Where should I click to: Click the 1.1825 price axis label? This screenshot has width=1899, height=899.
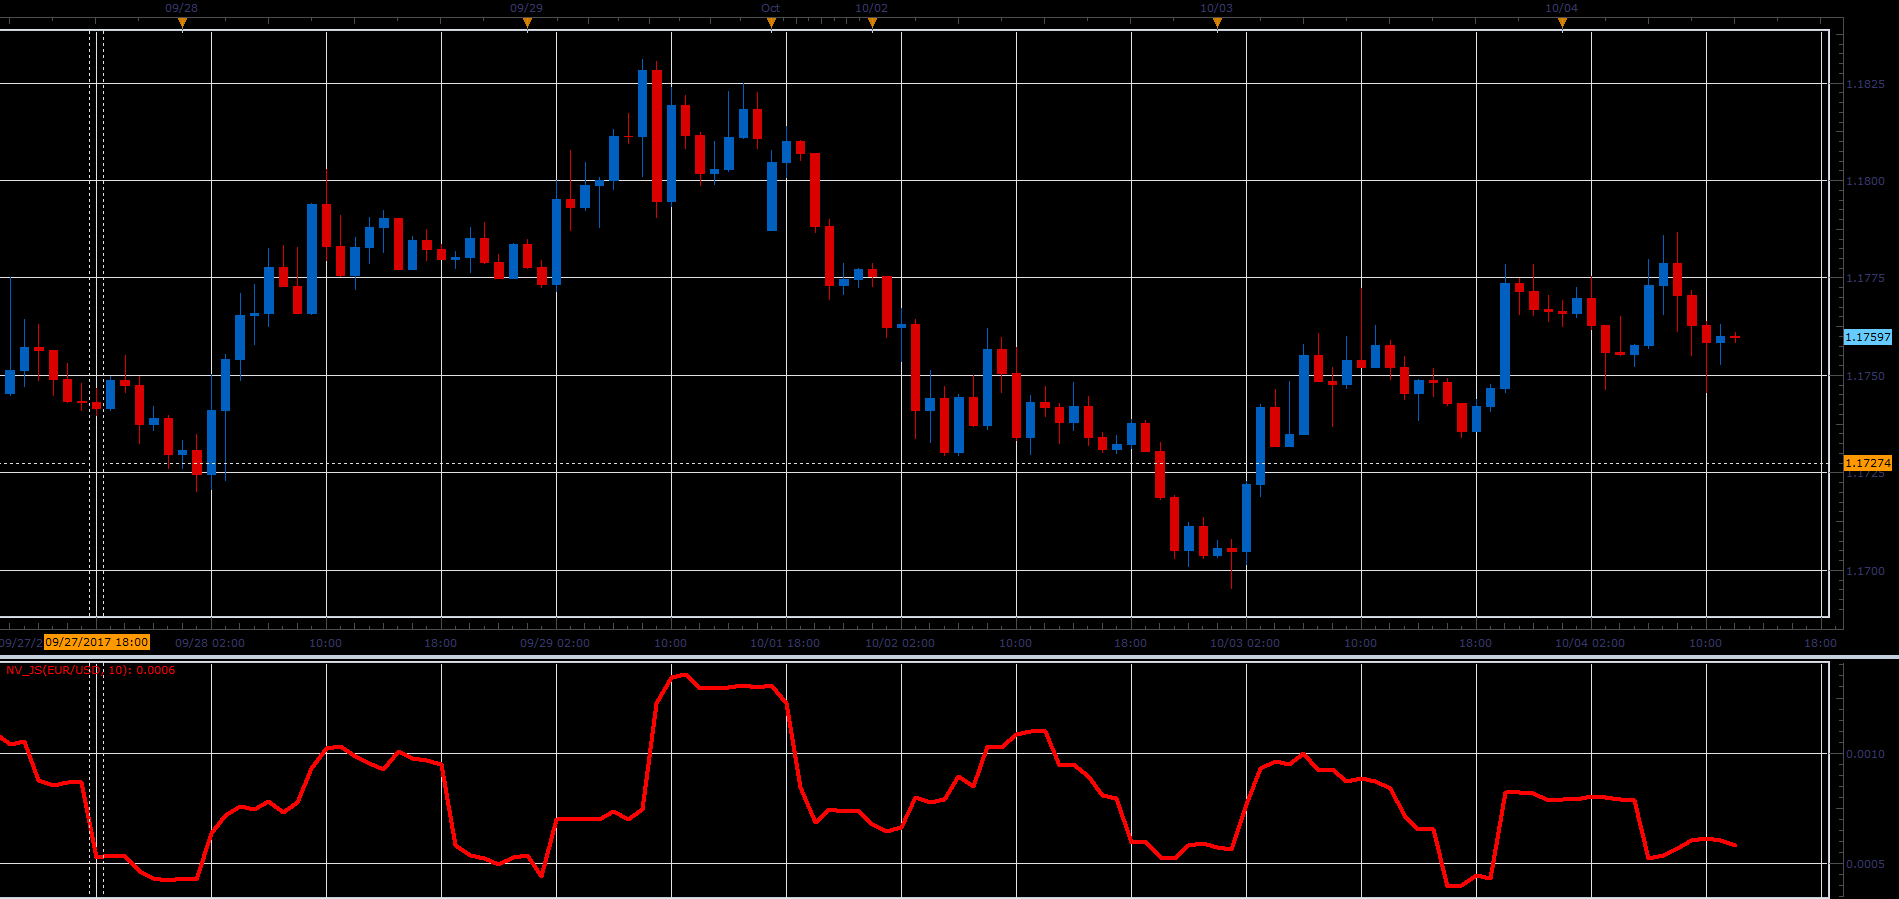coord(1865,85)
